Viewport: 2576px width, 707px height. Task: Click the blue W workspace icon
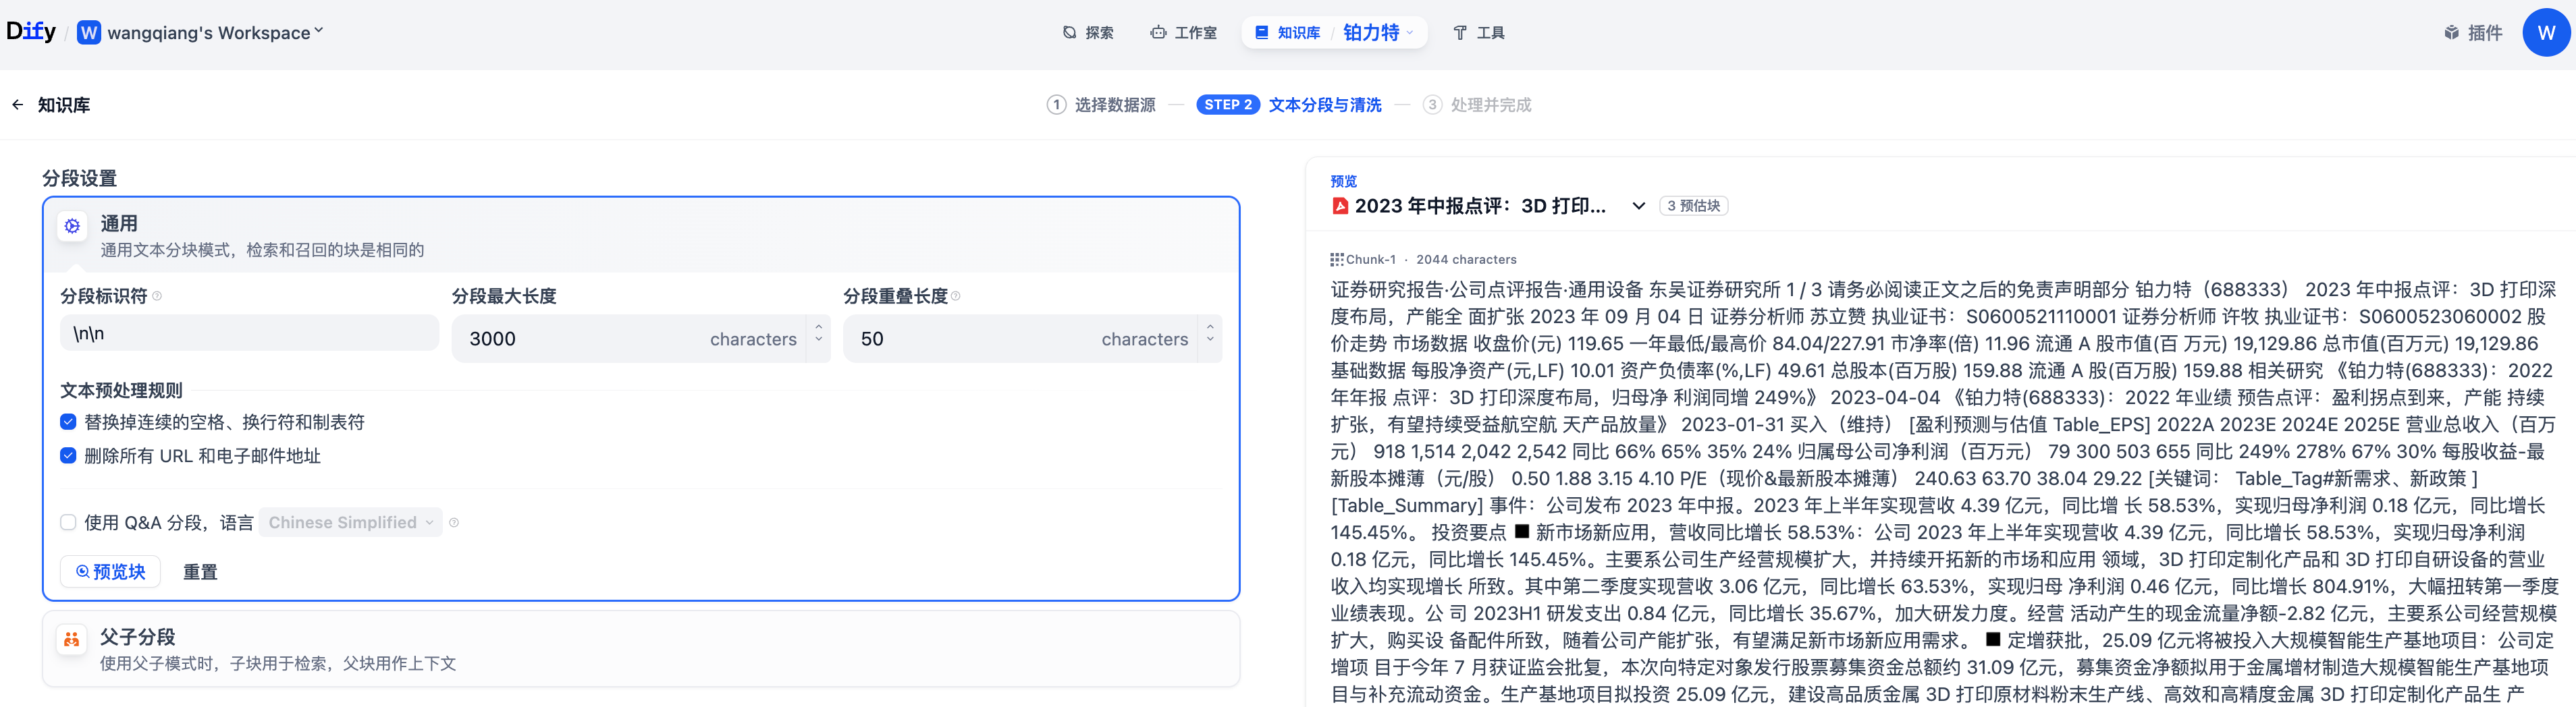coord(89,33)
